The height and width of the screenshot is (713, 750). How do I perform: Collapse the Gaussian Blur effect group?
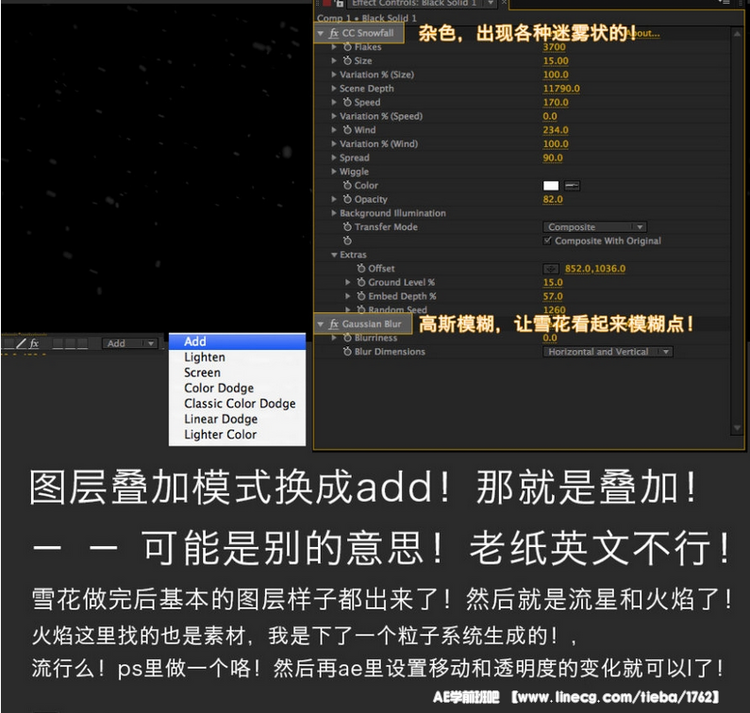320,324
